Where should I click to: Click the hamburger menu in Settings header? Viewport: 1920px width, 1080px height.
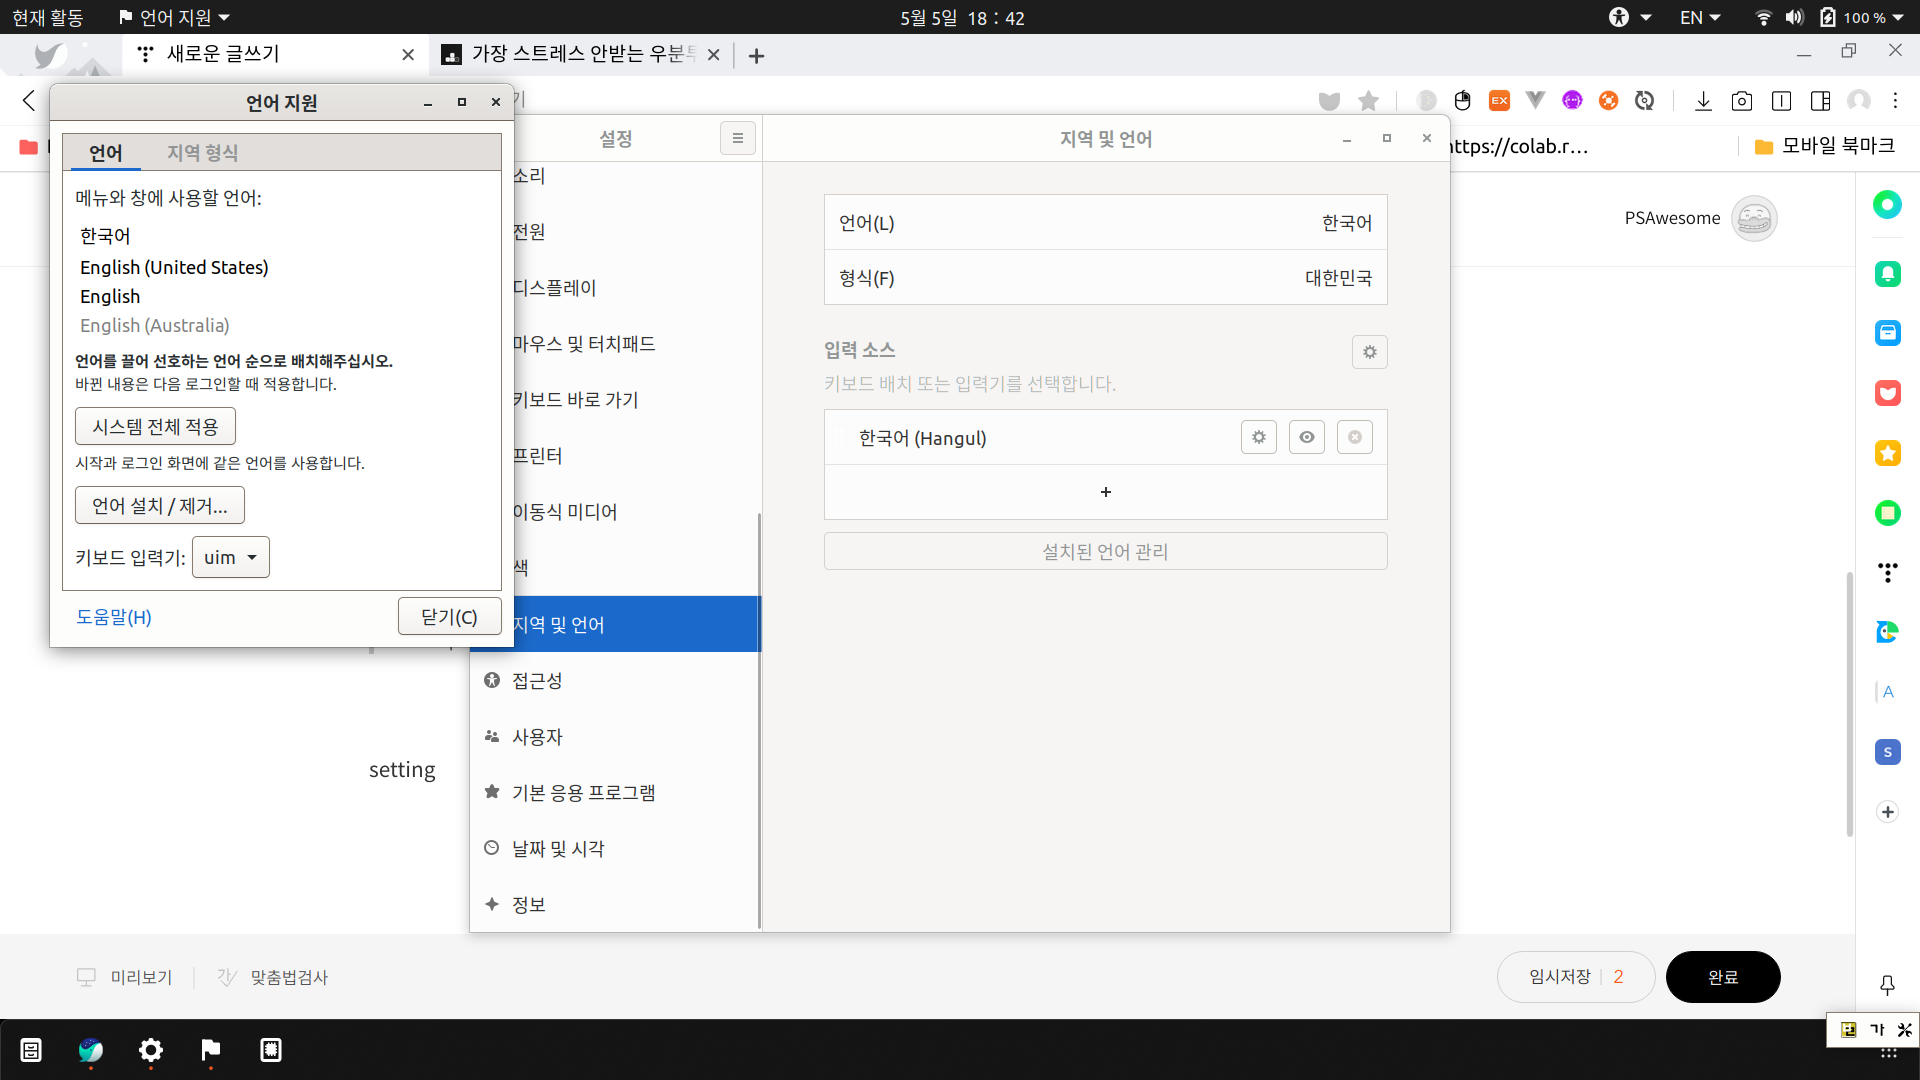(x=737, y=138)
